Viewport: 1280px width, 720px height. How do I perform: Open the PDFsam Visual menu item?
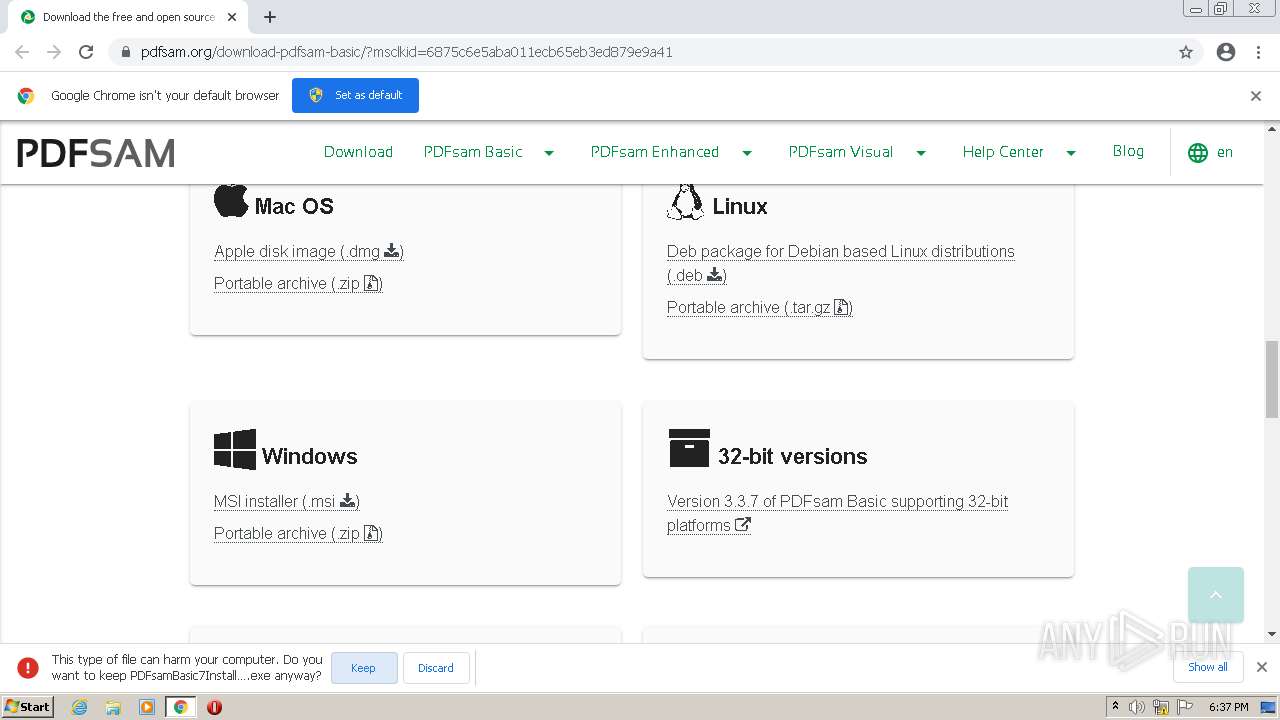tap(841, 152)
